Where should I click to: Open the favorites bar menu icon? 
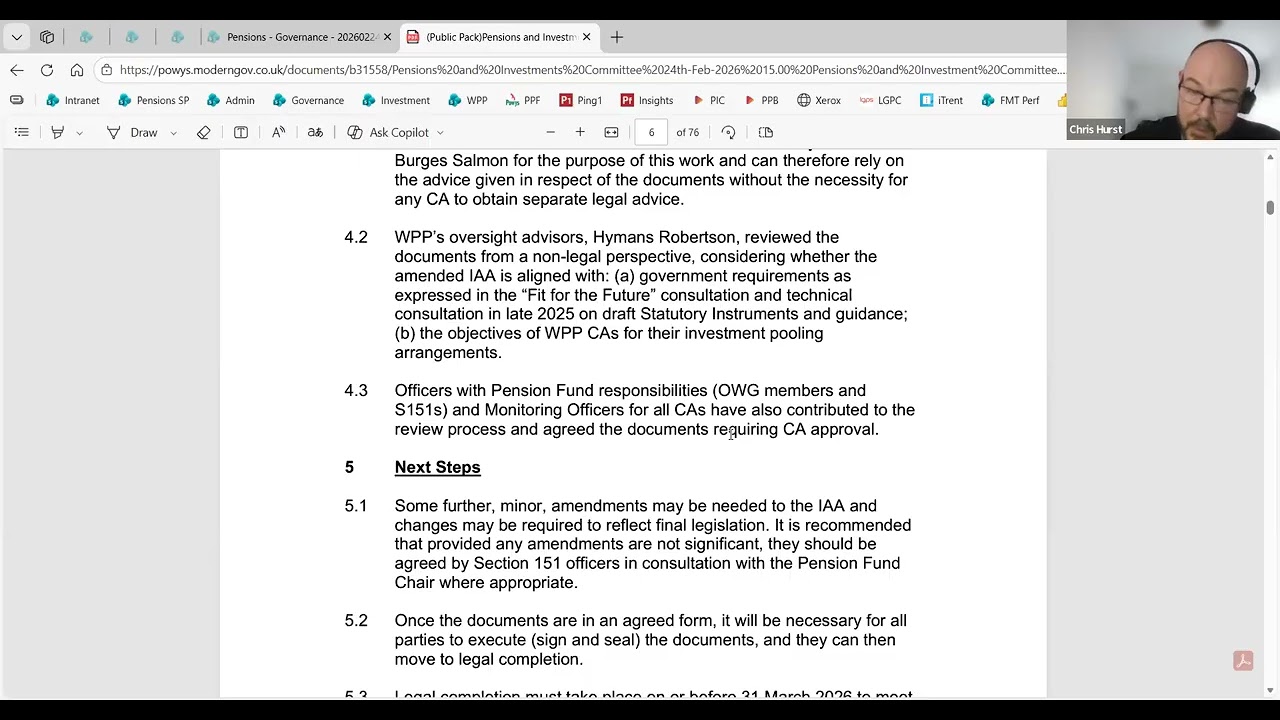(17, 100)
